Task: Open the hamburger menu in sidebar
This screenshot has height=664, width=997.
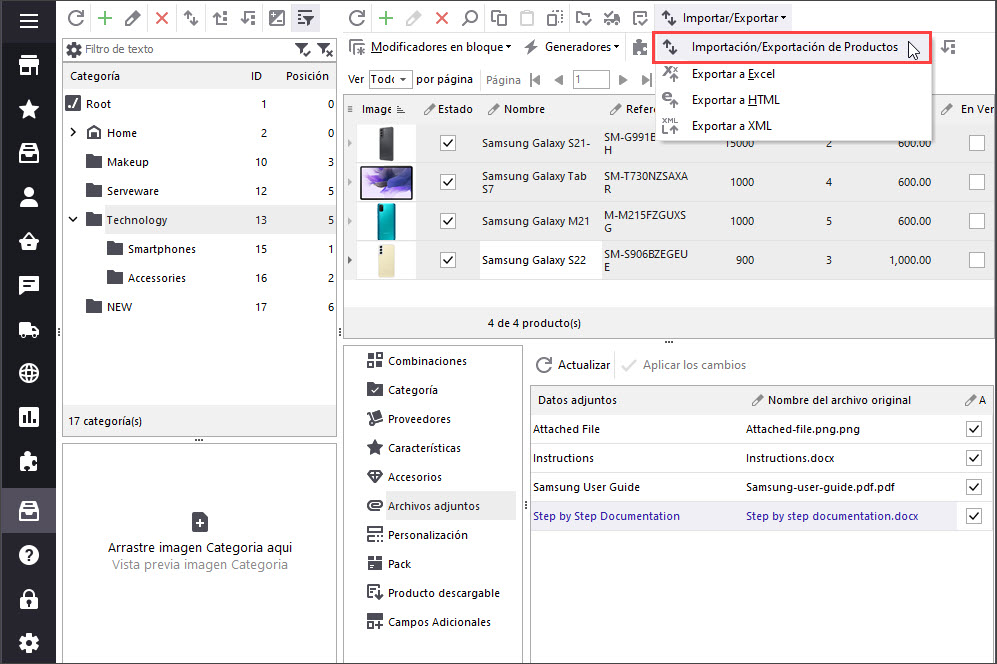Action: [29, 21]
